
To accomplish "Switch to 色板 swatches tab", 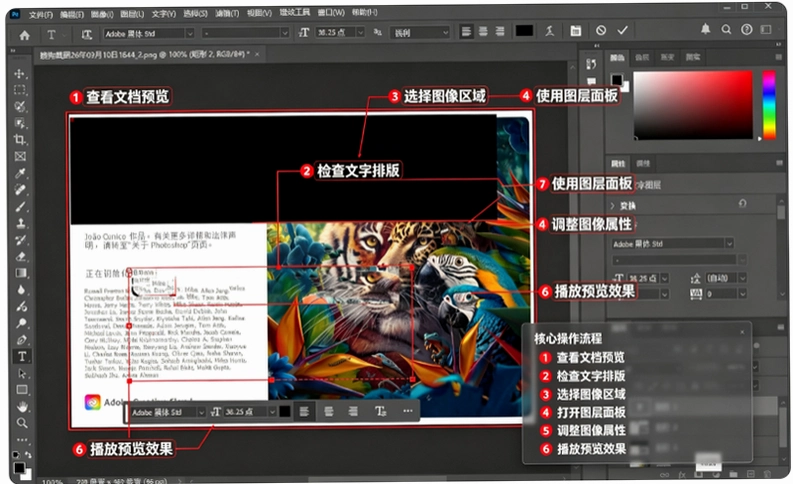I will coord(642,57).
